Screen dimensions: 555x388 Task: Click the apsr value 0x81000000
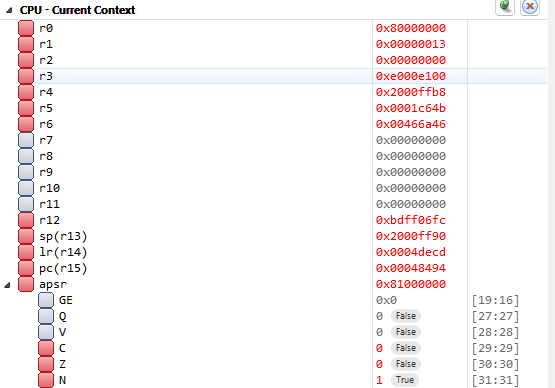411,284
